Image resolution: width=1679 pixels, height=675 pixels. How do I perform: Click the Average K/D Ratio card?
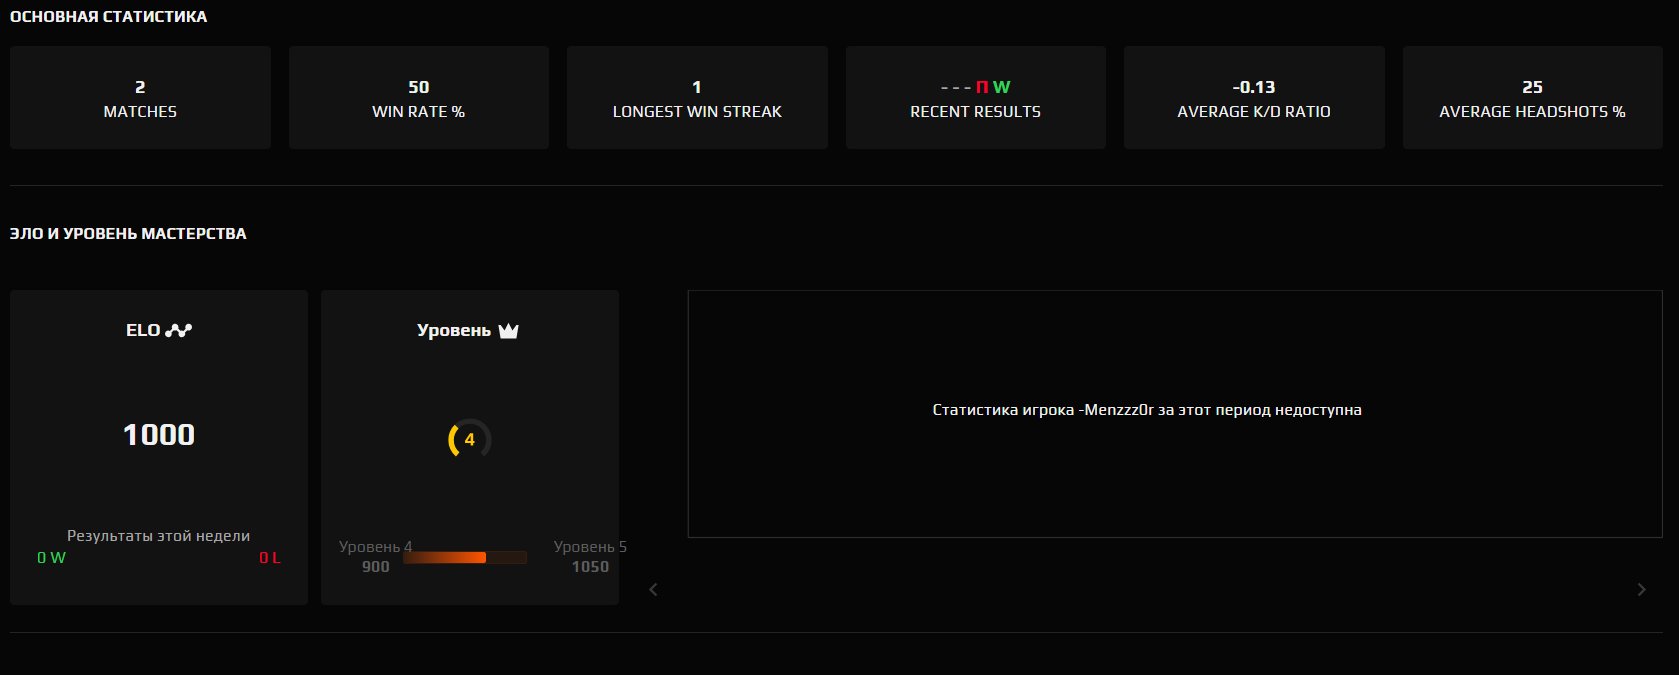[1254, 98]
